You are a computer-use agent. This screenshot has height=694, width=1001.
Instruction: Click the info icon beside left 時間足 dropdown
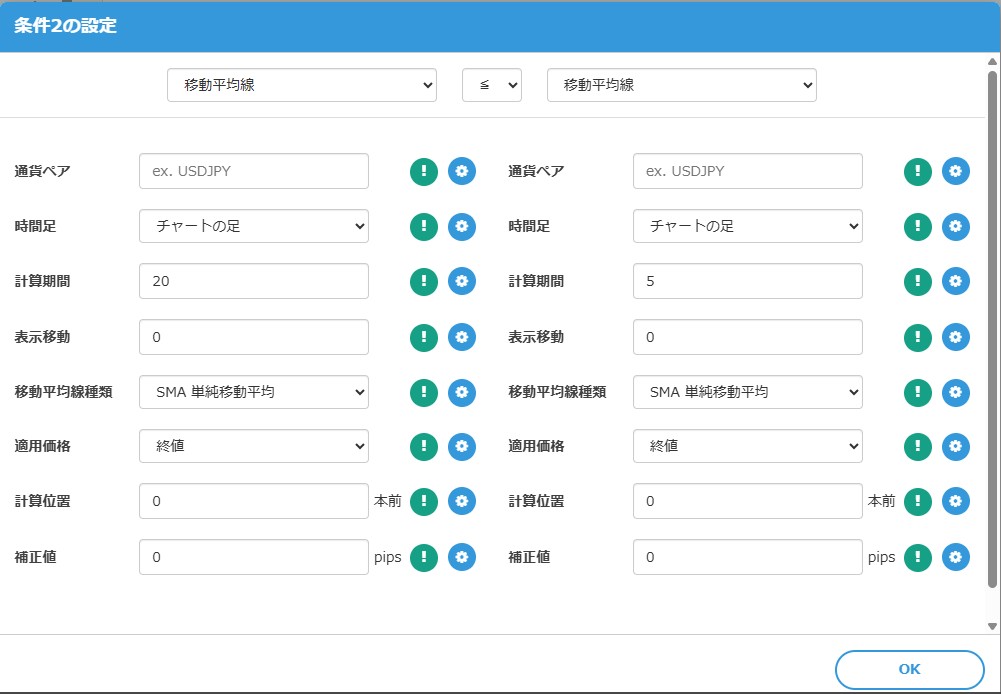422,226
